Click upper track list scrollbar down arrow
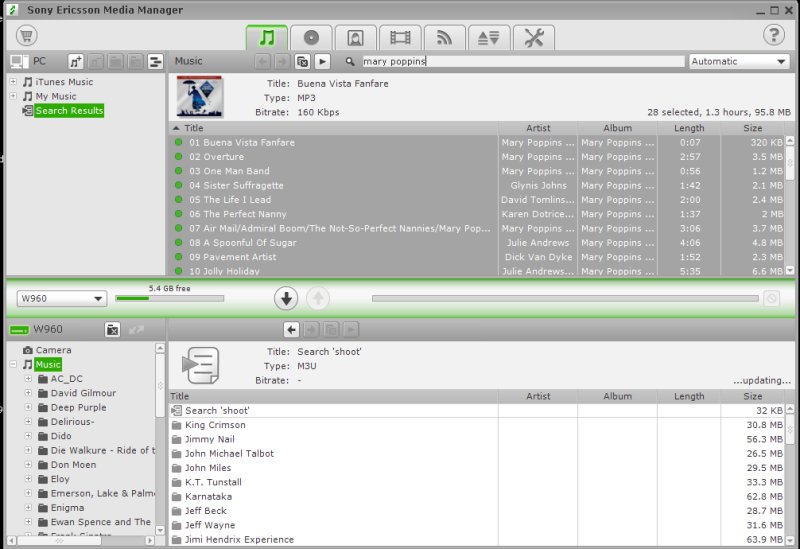 [x=790, y=270]
